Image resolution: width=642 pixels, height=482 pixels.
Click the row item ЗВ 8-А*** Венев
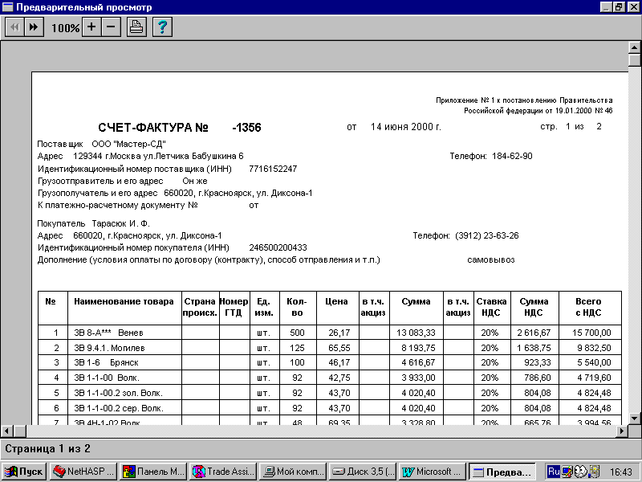click(109, 333)
